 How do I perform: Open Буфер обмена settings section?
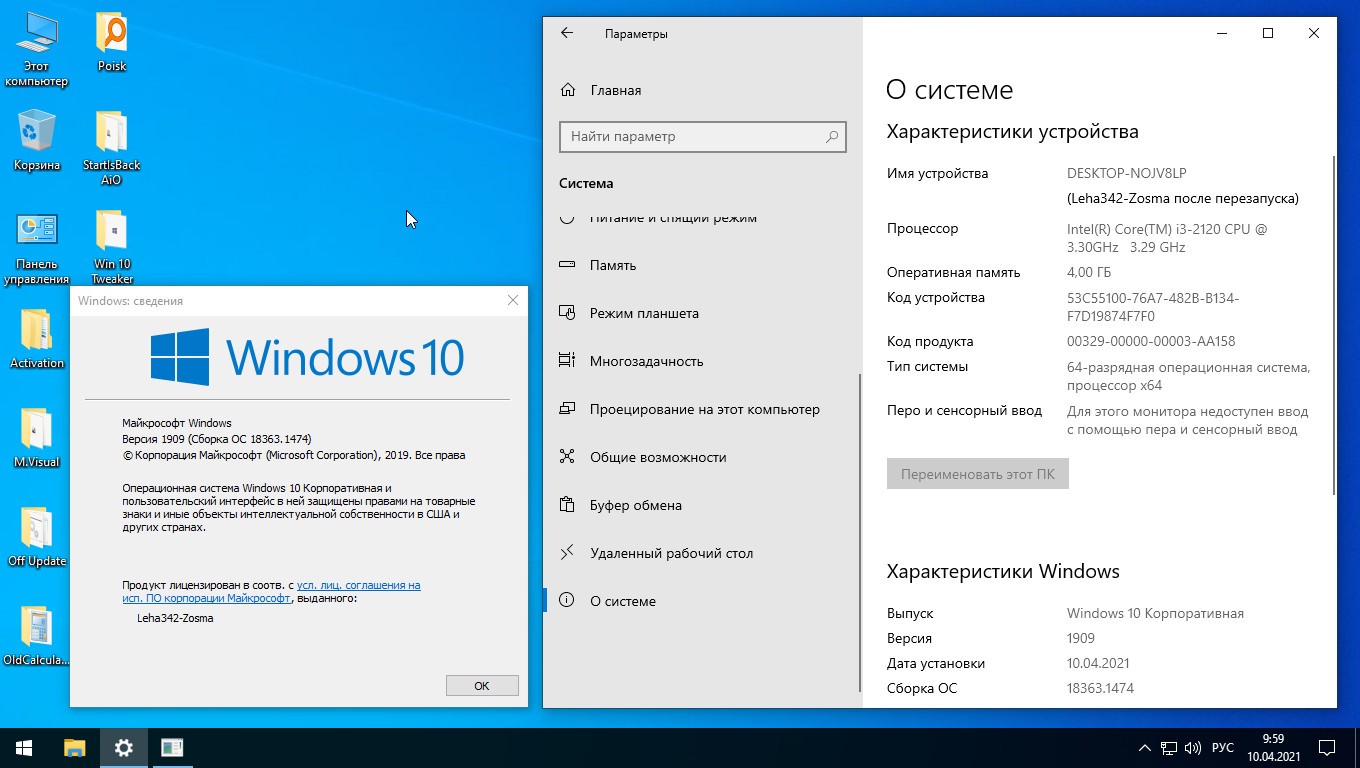(x=635, y=505)
